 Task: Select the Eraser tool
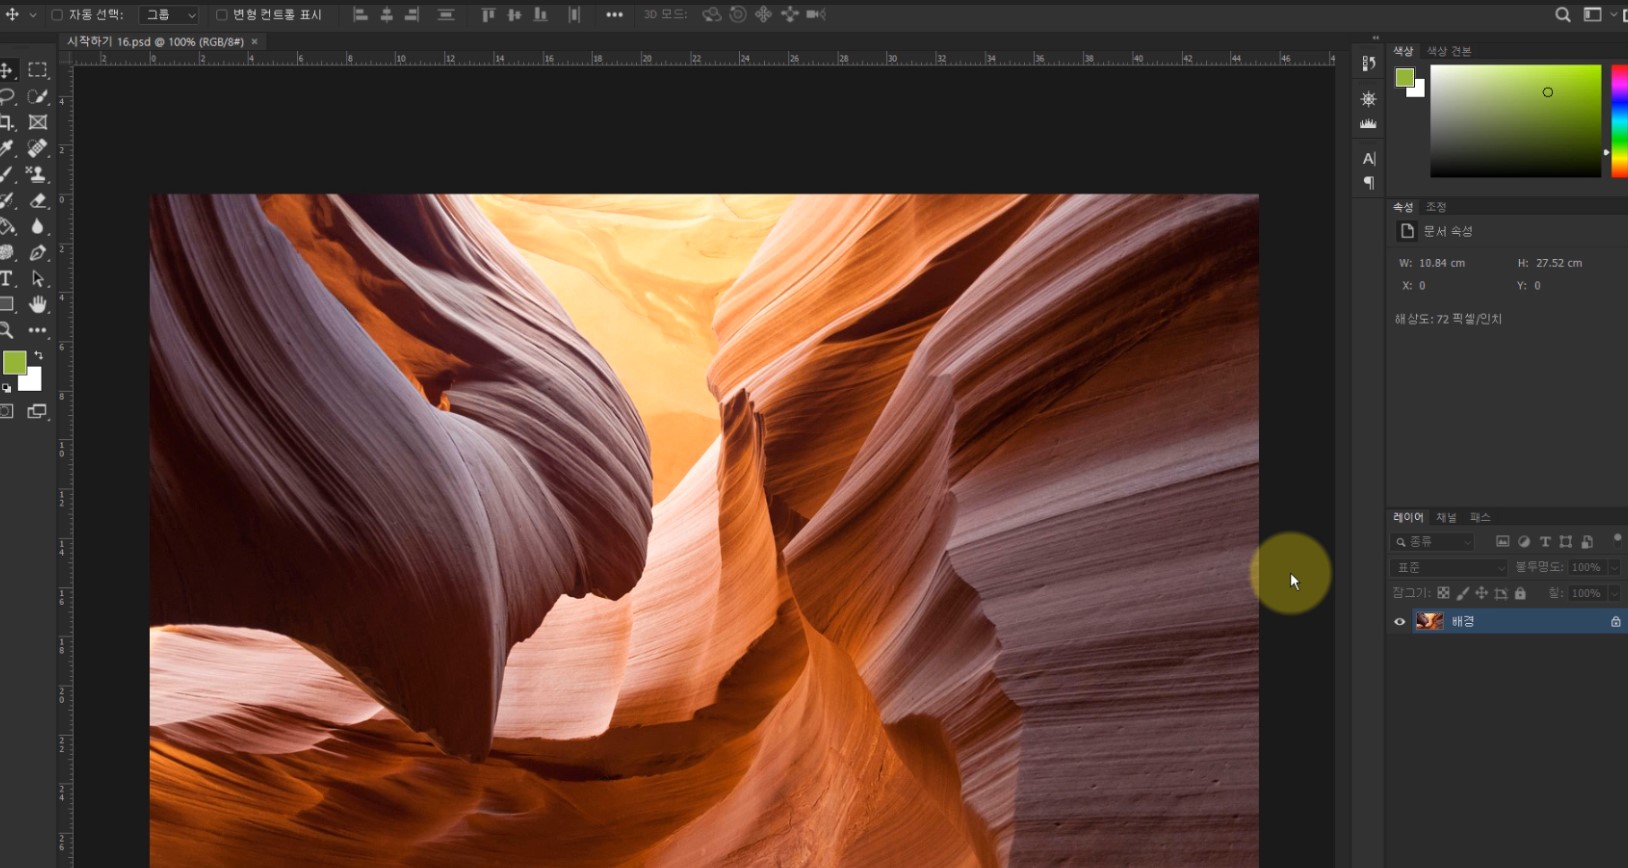click(38, 201)
